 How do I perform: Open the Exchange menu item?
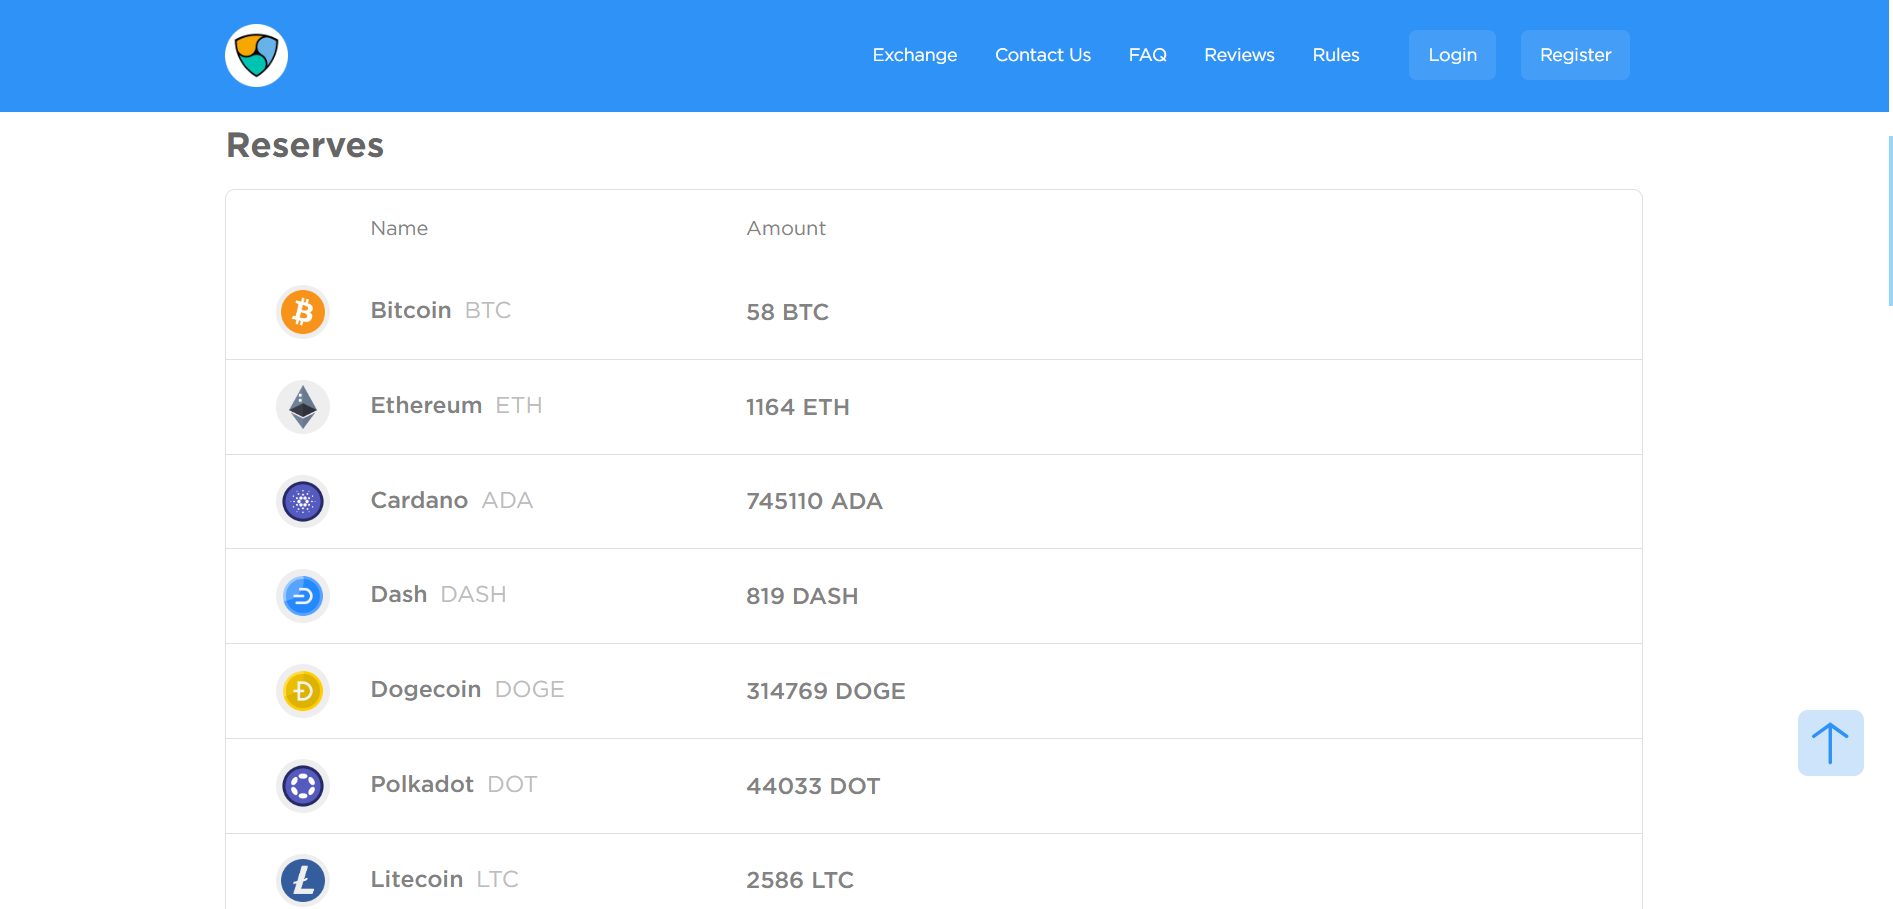tap(915, 55)
